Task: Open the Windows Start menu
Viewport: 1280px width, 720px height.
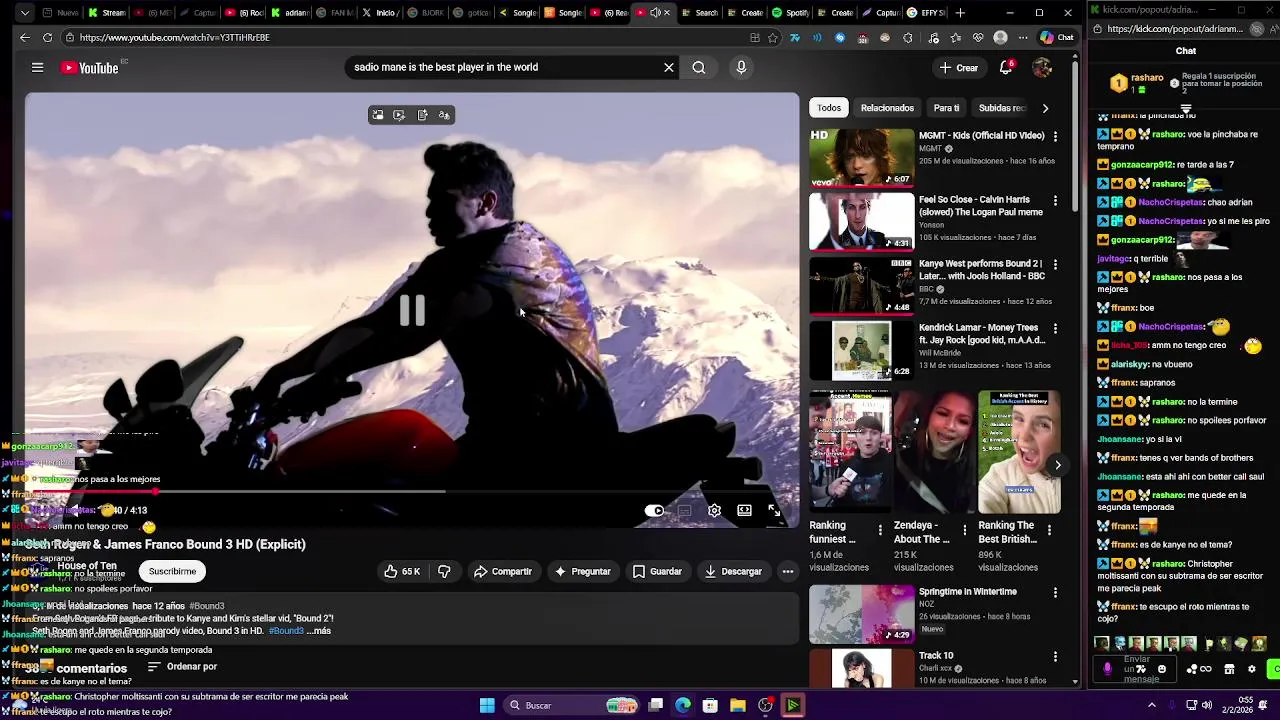Action: tap(487, 705)
